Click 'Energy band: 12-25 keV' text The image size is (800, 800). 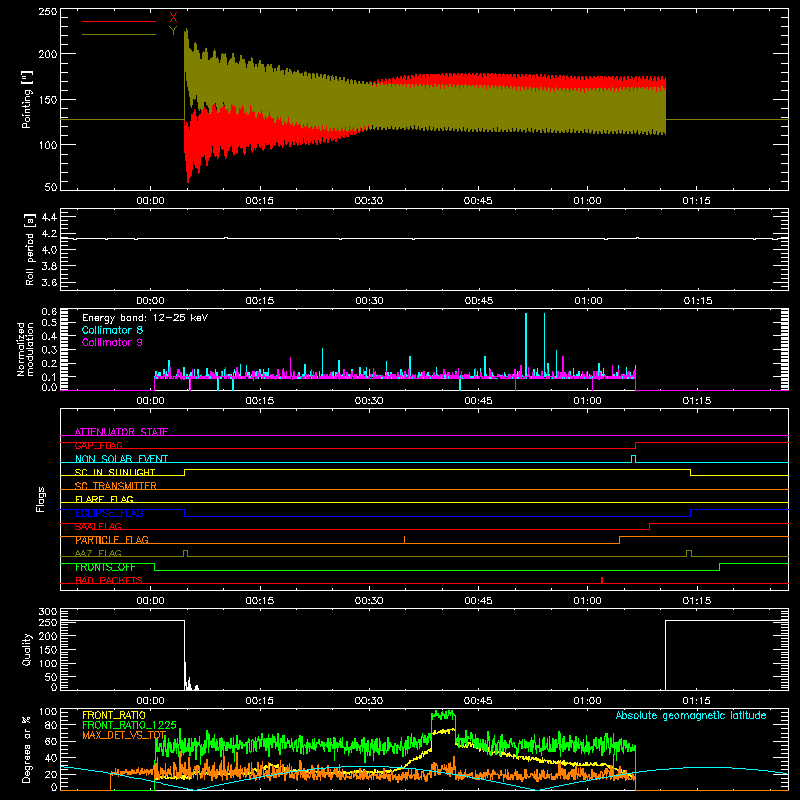click(x=145, y=318)
